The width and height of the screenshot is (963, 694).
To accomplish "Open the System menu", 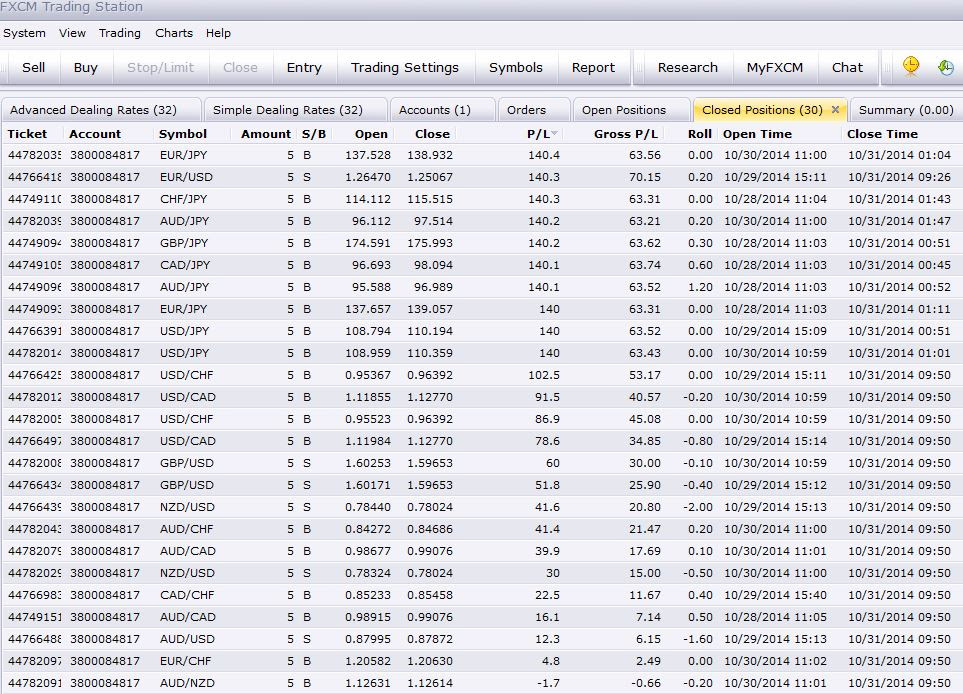I will pos(25,33).
